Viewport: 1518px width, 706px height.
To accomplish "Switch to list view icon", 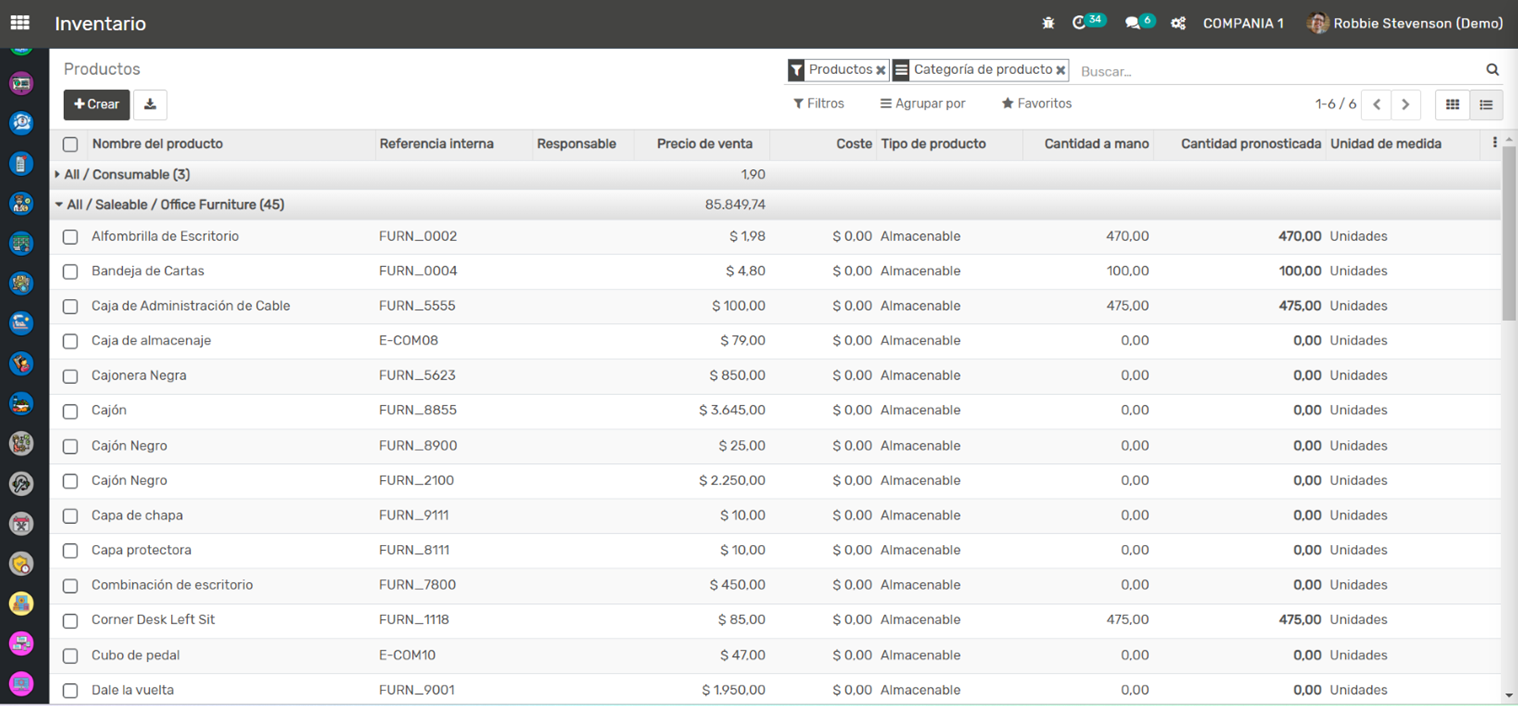I will click(x=1486, y=104).
